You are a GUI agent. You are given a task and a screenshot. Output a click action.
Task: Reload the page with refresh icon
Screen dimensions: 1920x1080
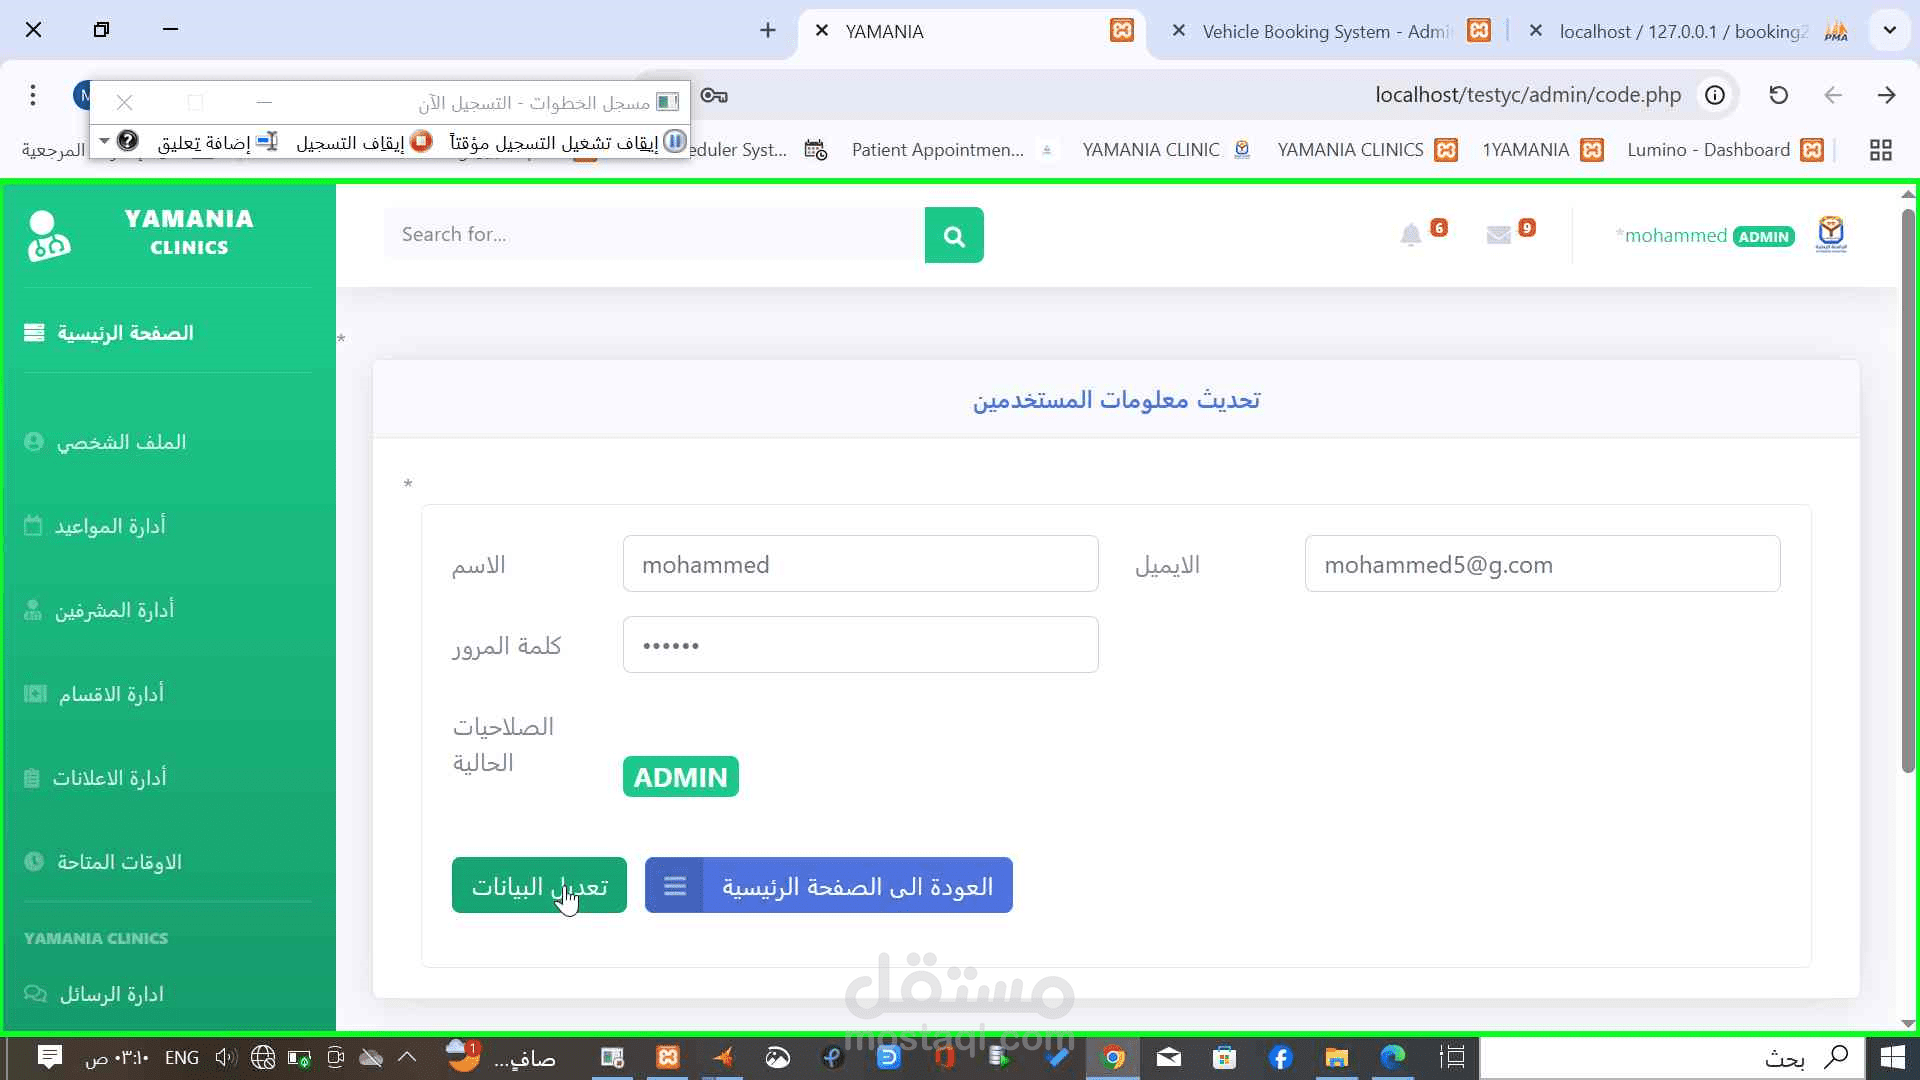[1778, 95]
